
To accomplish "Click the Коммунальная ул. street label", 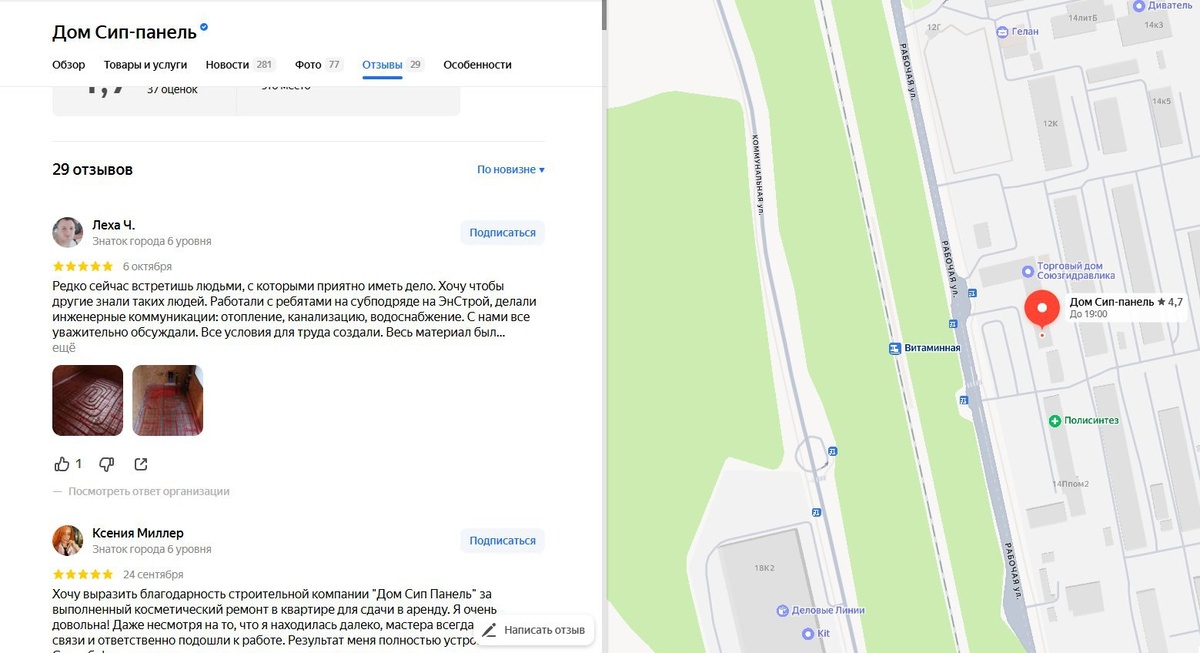I will point(759,175).
